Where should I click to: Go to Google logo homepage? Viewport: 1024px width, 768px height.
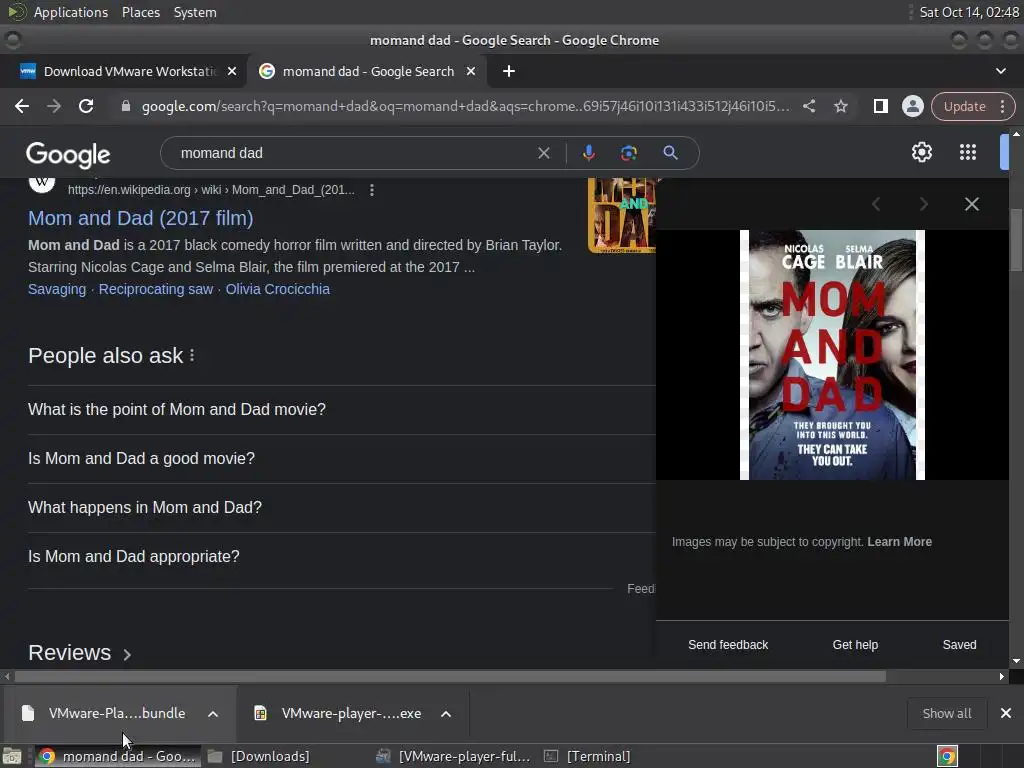pyautogui.click(x=68, y=155)
